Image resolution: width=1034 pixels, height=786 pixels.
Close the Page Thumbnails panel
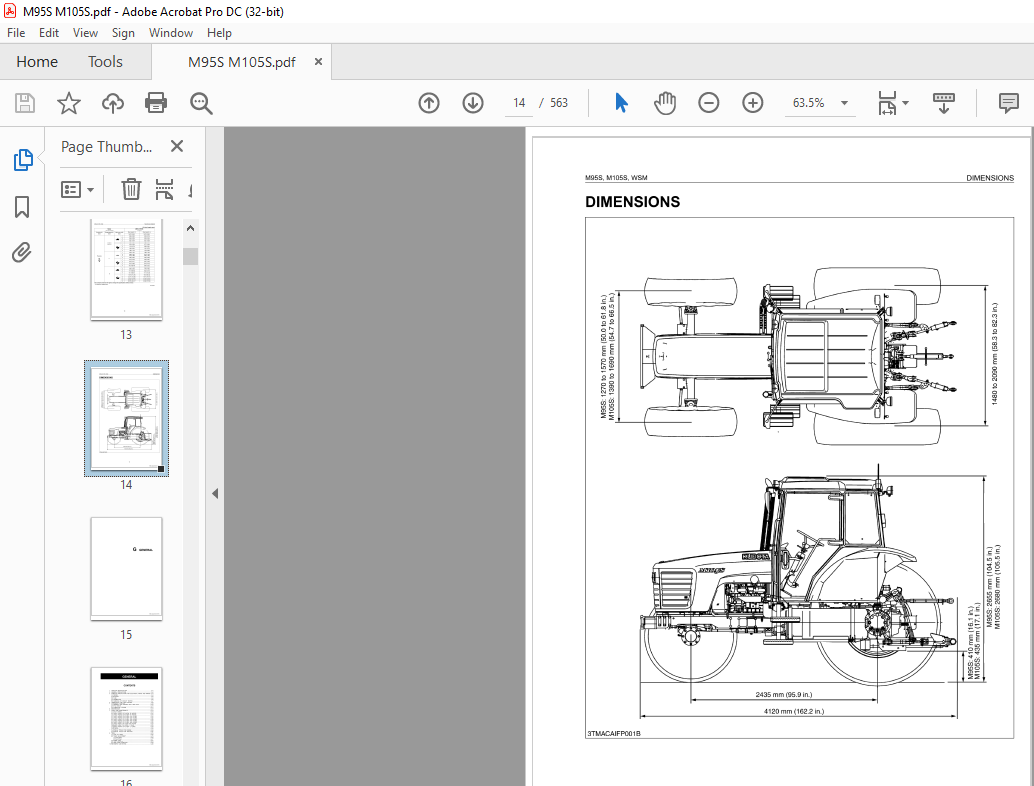[x=177, y=146]
